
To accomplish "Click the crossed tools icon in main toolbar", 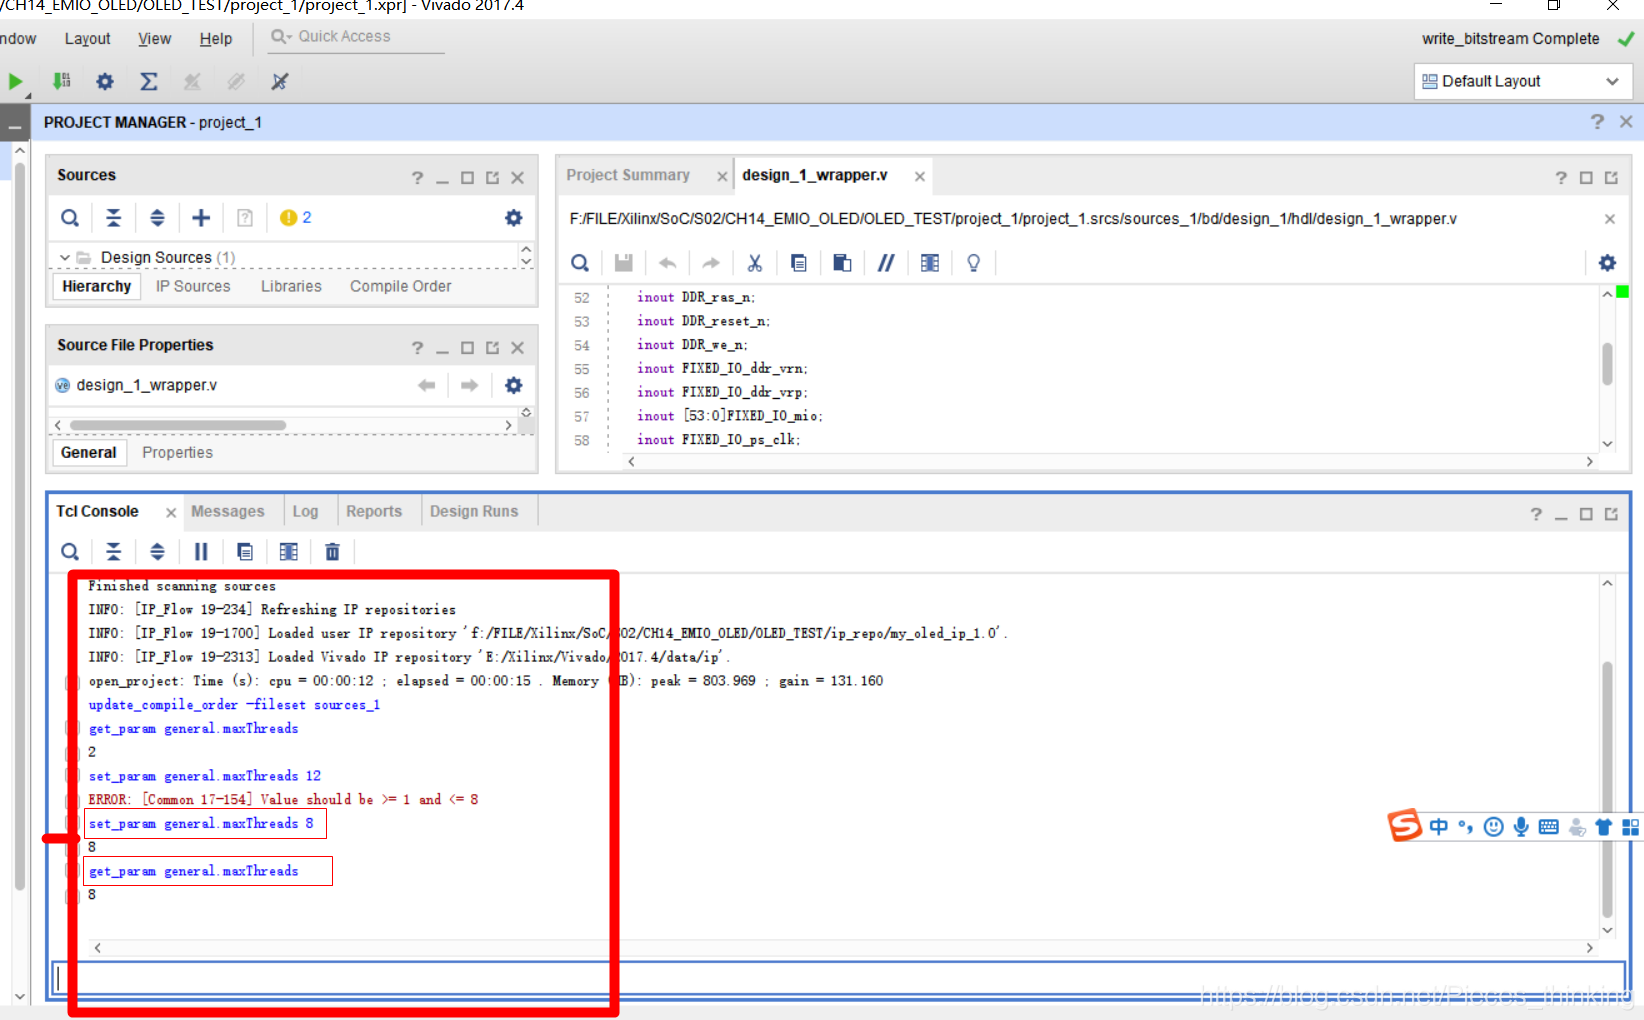I will coord(280,81).
